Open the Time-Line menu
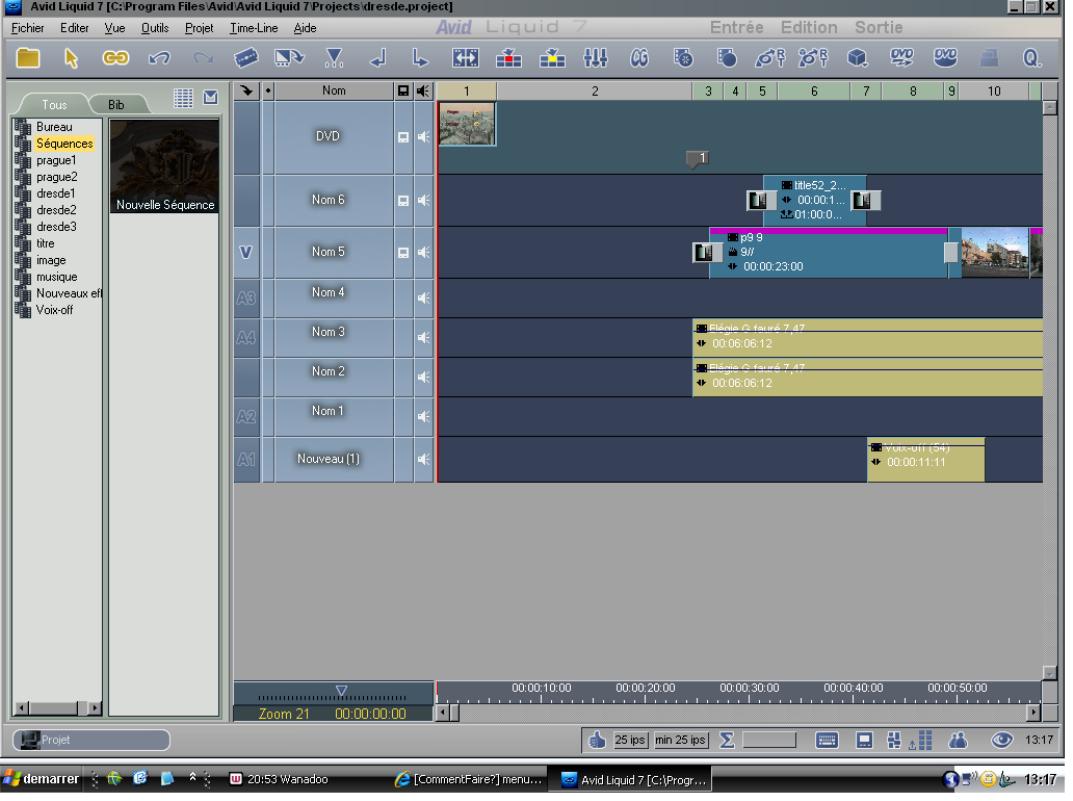 254,28
